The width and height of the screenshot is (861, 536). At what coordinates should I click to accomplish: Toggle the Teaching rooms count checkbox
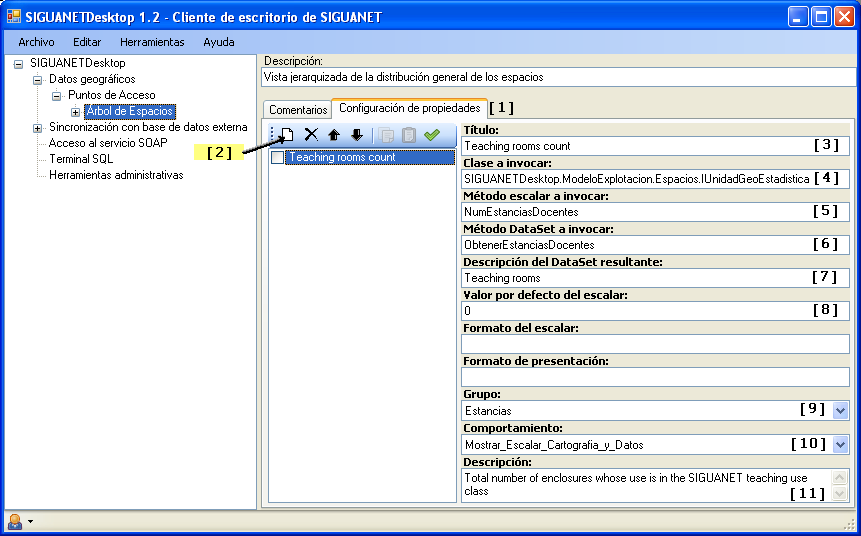(278, 158)
